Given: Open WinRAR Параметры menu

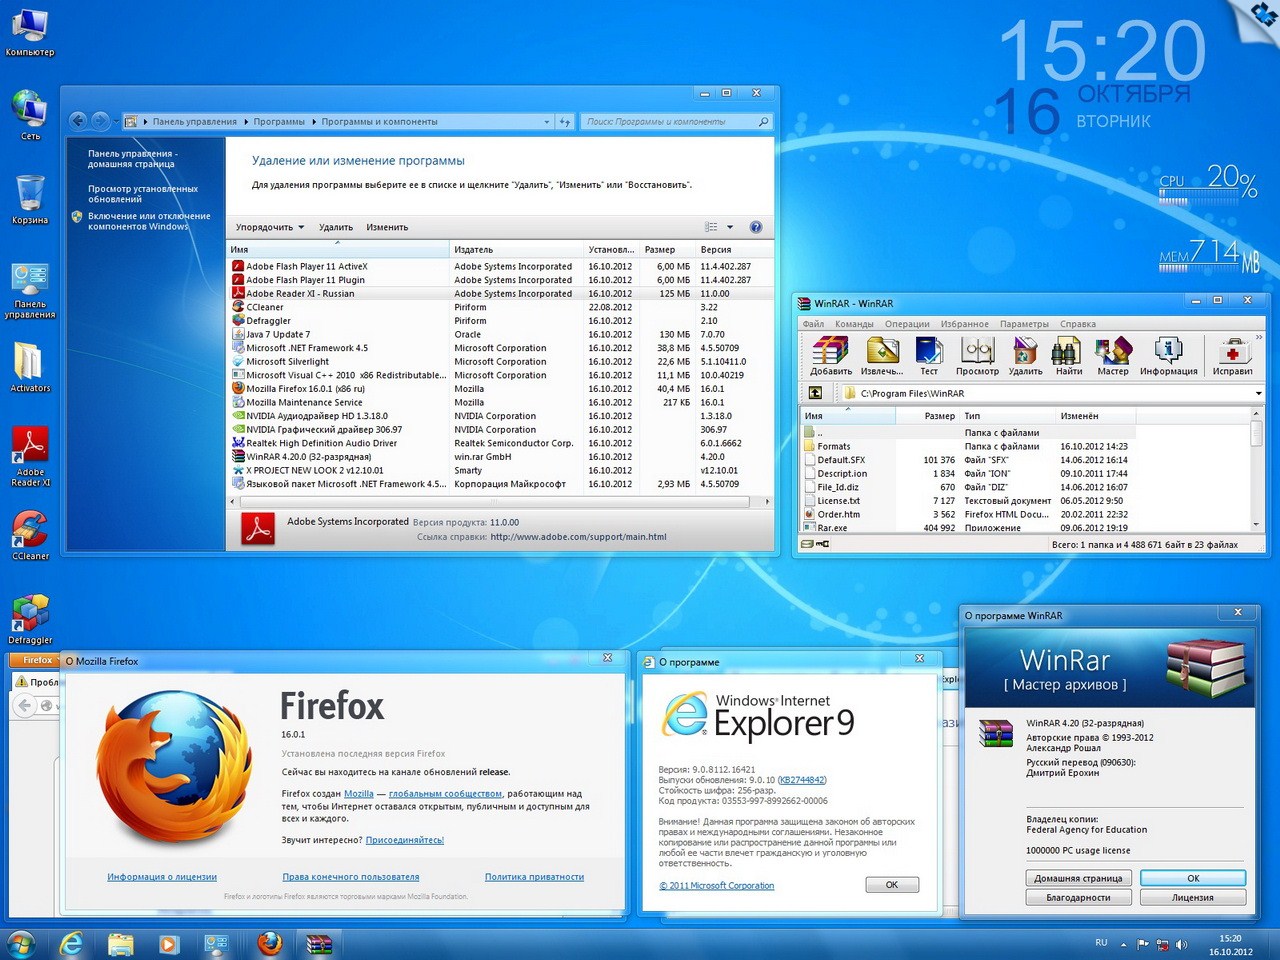Looking at the screenshot, I should pos(1024,324).
